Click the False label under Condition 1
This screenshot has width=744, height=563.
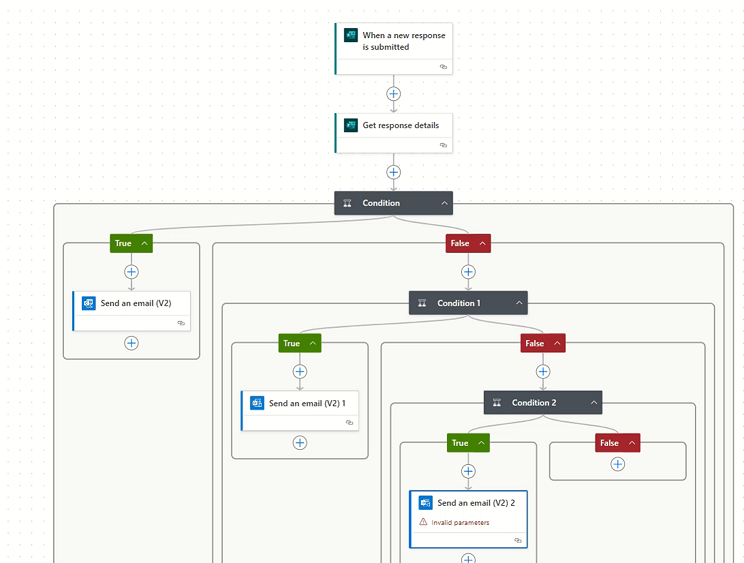click(535, 343)
